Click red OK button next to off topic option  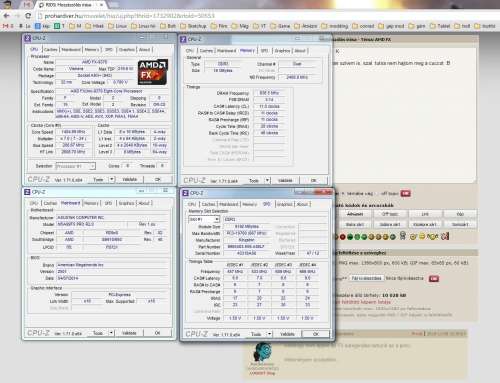tap(405, 193)
